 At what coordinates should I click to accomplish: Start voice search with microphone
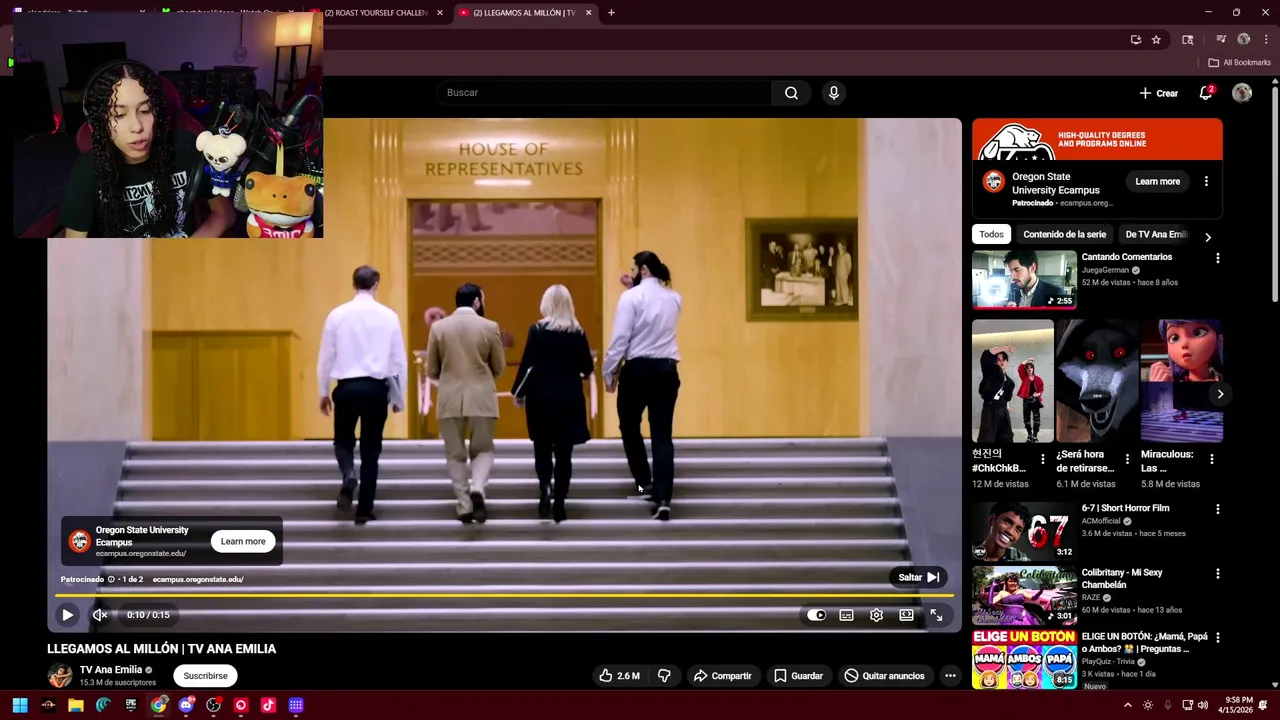click(x=834, y=93)
